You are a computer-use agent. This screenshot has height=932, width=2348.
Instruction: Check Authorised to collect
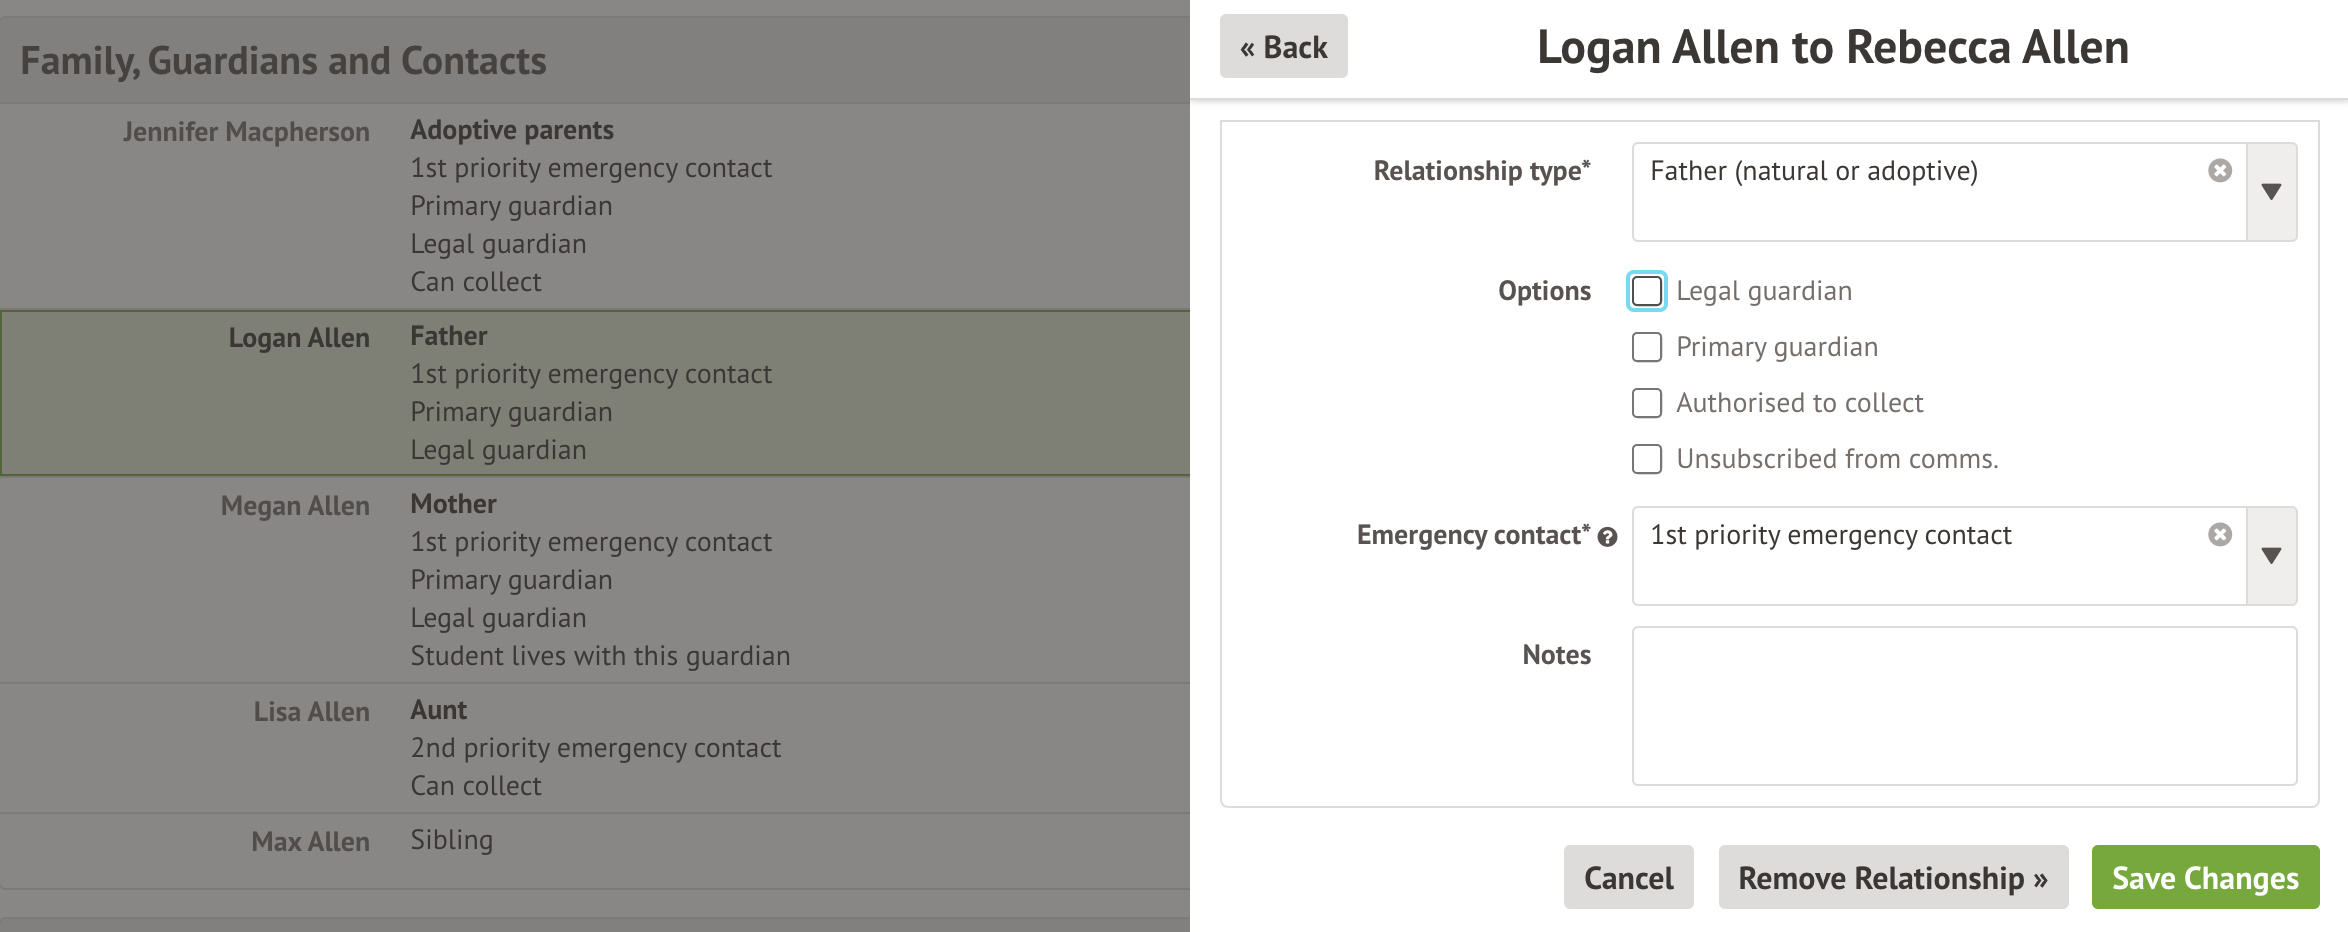tap(1647, 403)
